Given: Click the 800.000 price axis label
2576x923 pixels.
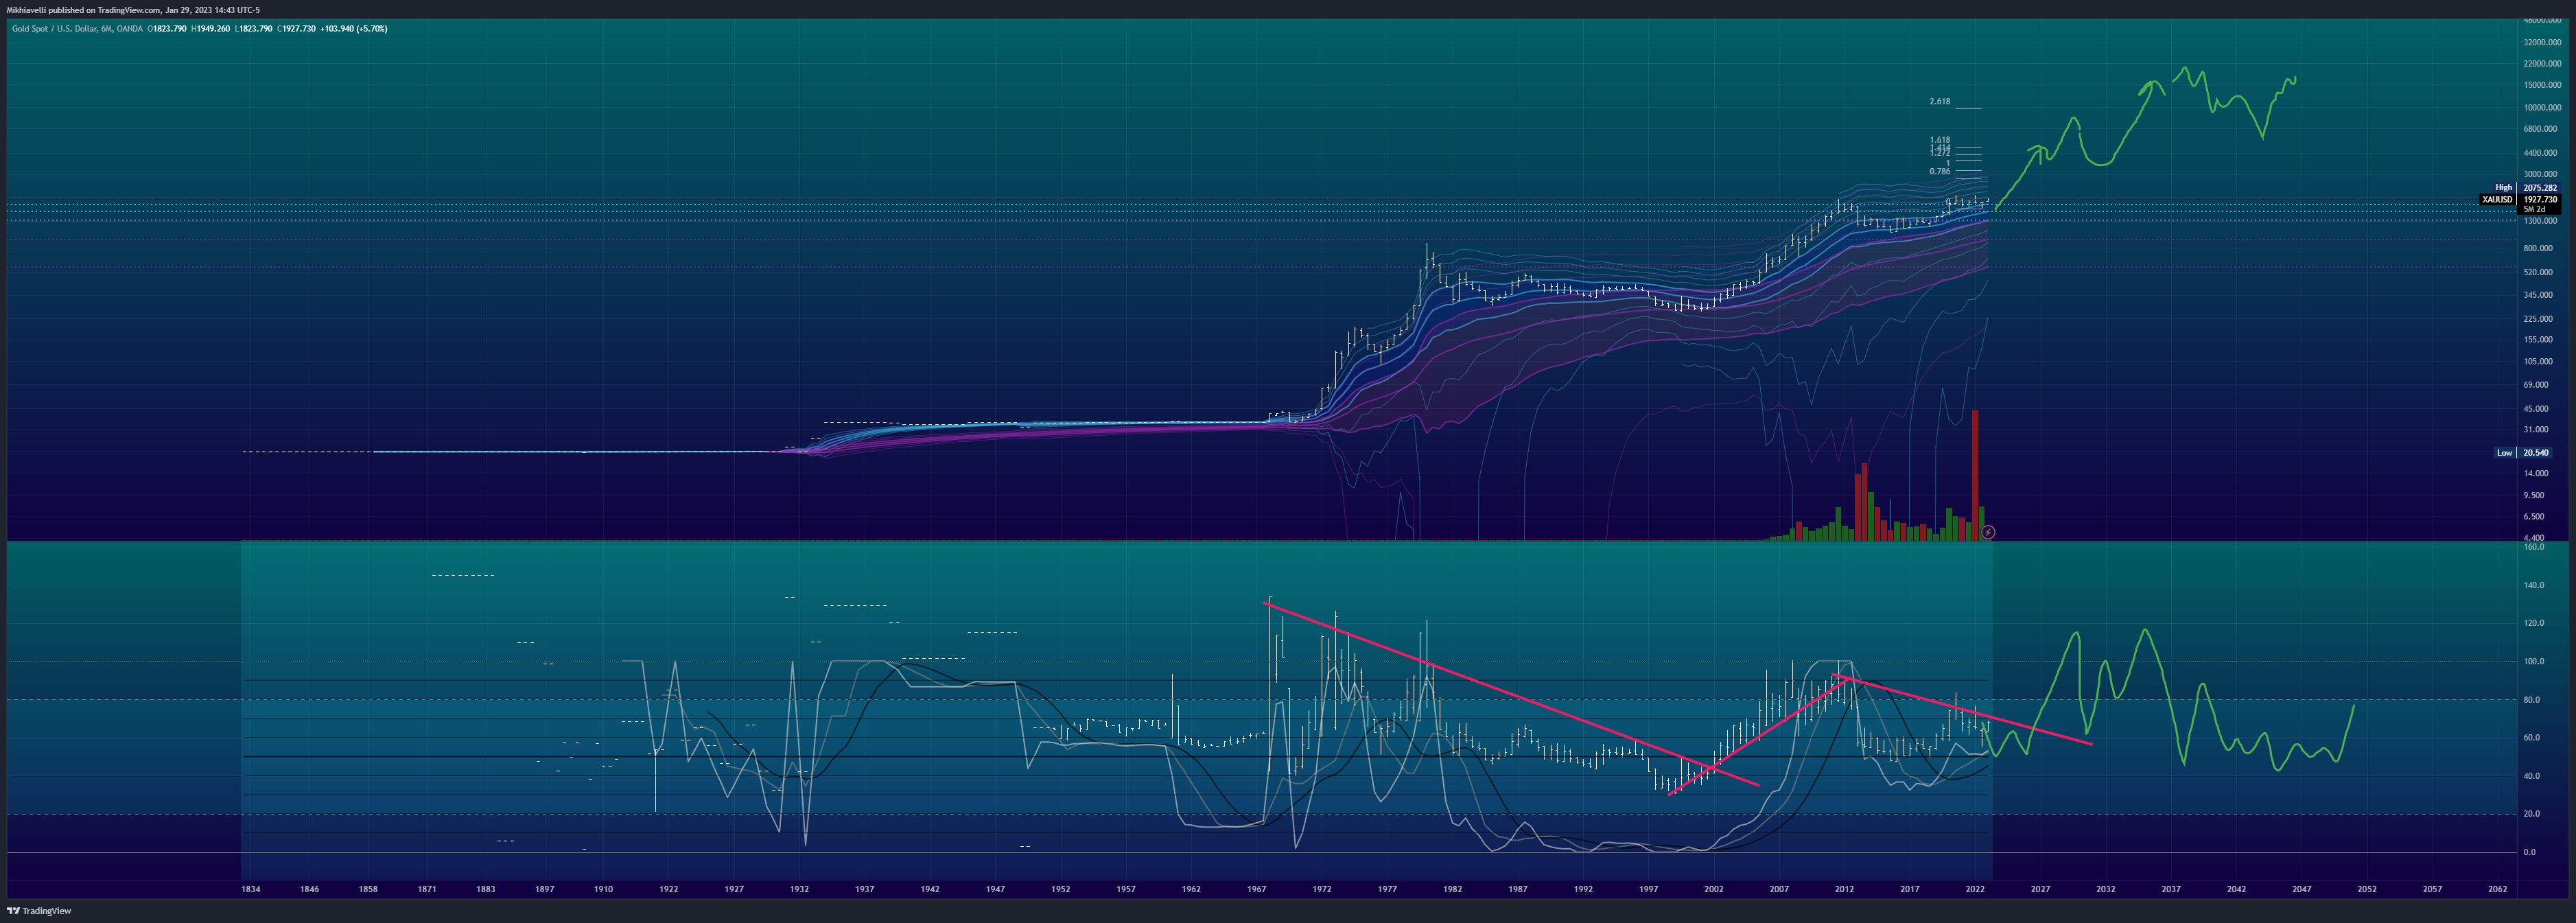Looking at the screenshot, I should 2539,248.
